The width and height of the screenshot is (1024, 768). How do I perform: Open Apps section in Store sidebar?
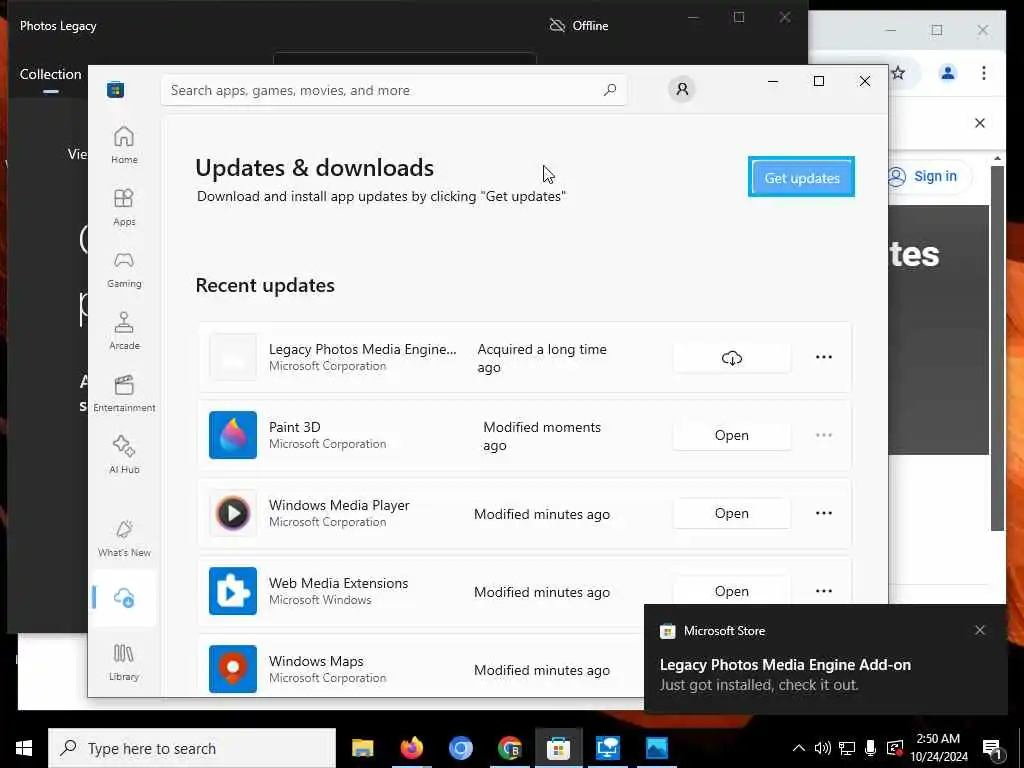click(124, 207)
